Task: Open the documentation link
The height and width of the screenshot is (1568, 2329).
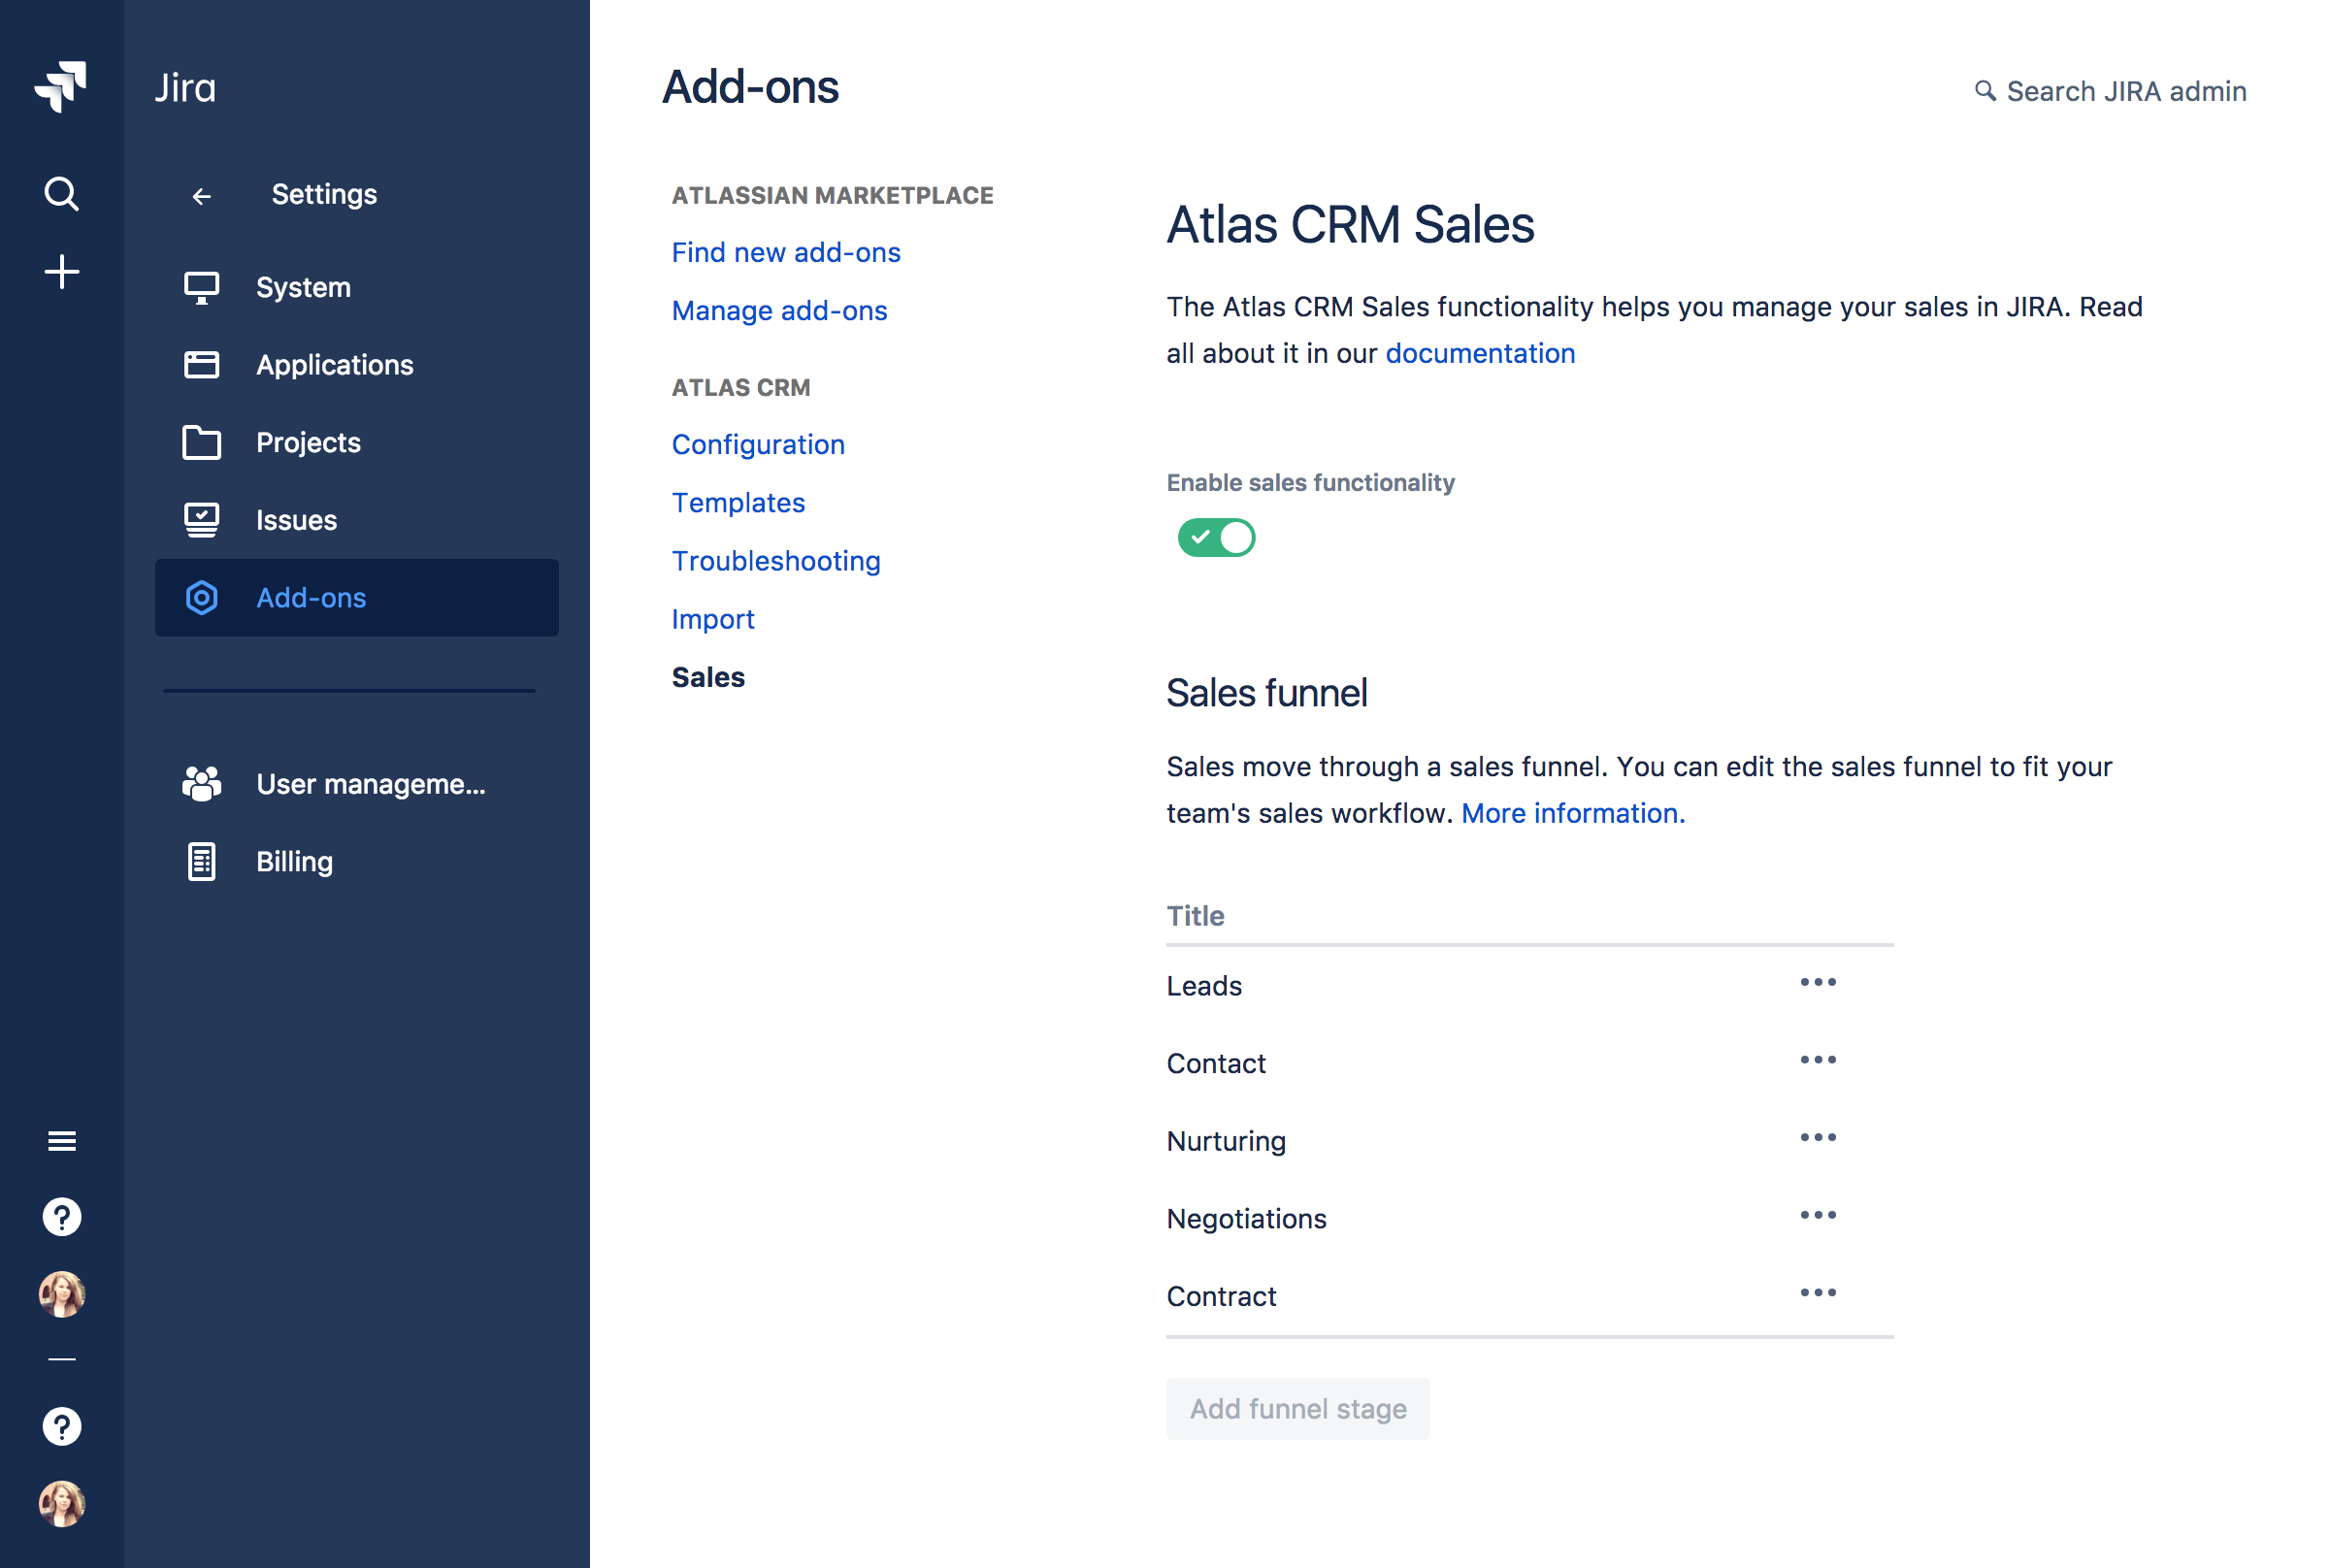Action: click(x=1480, y=353)
